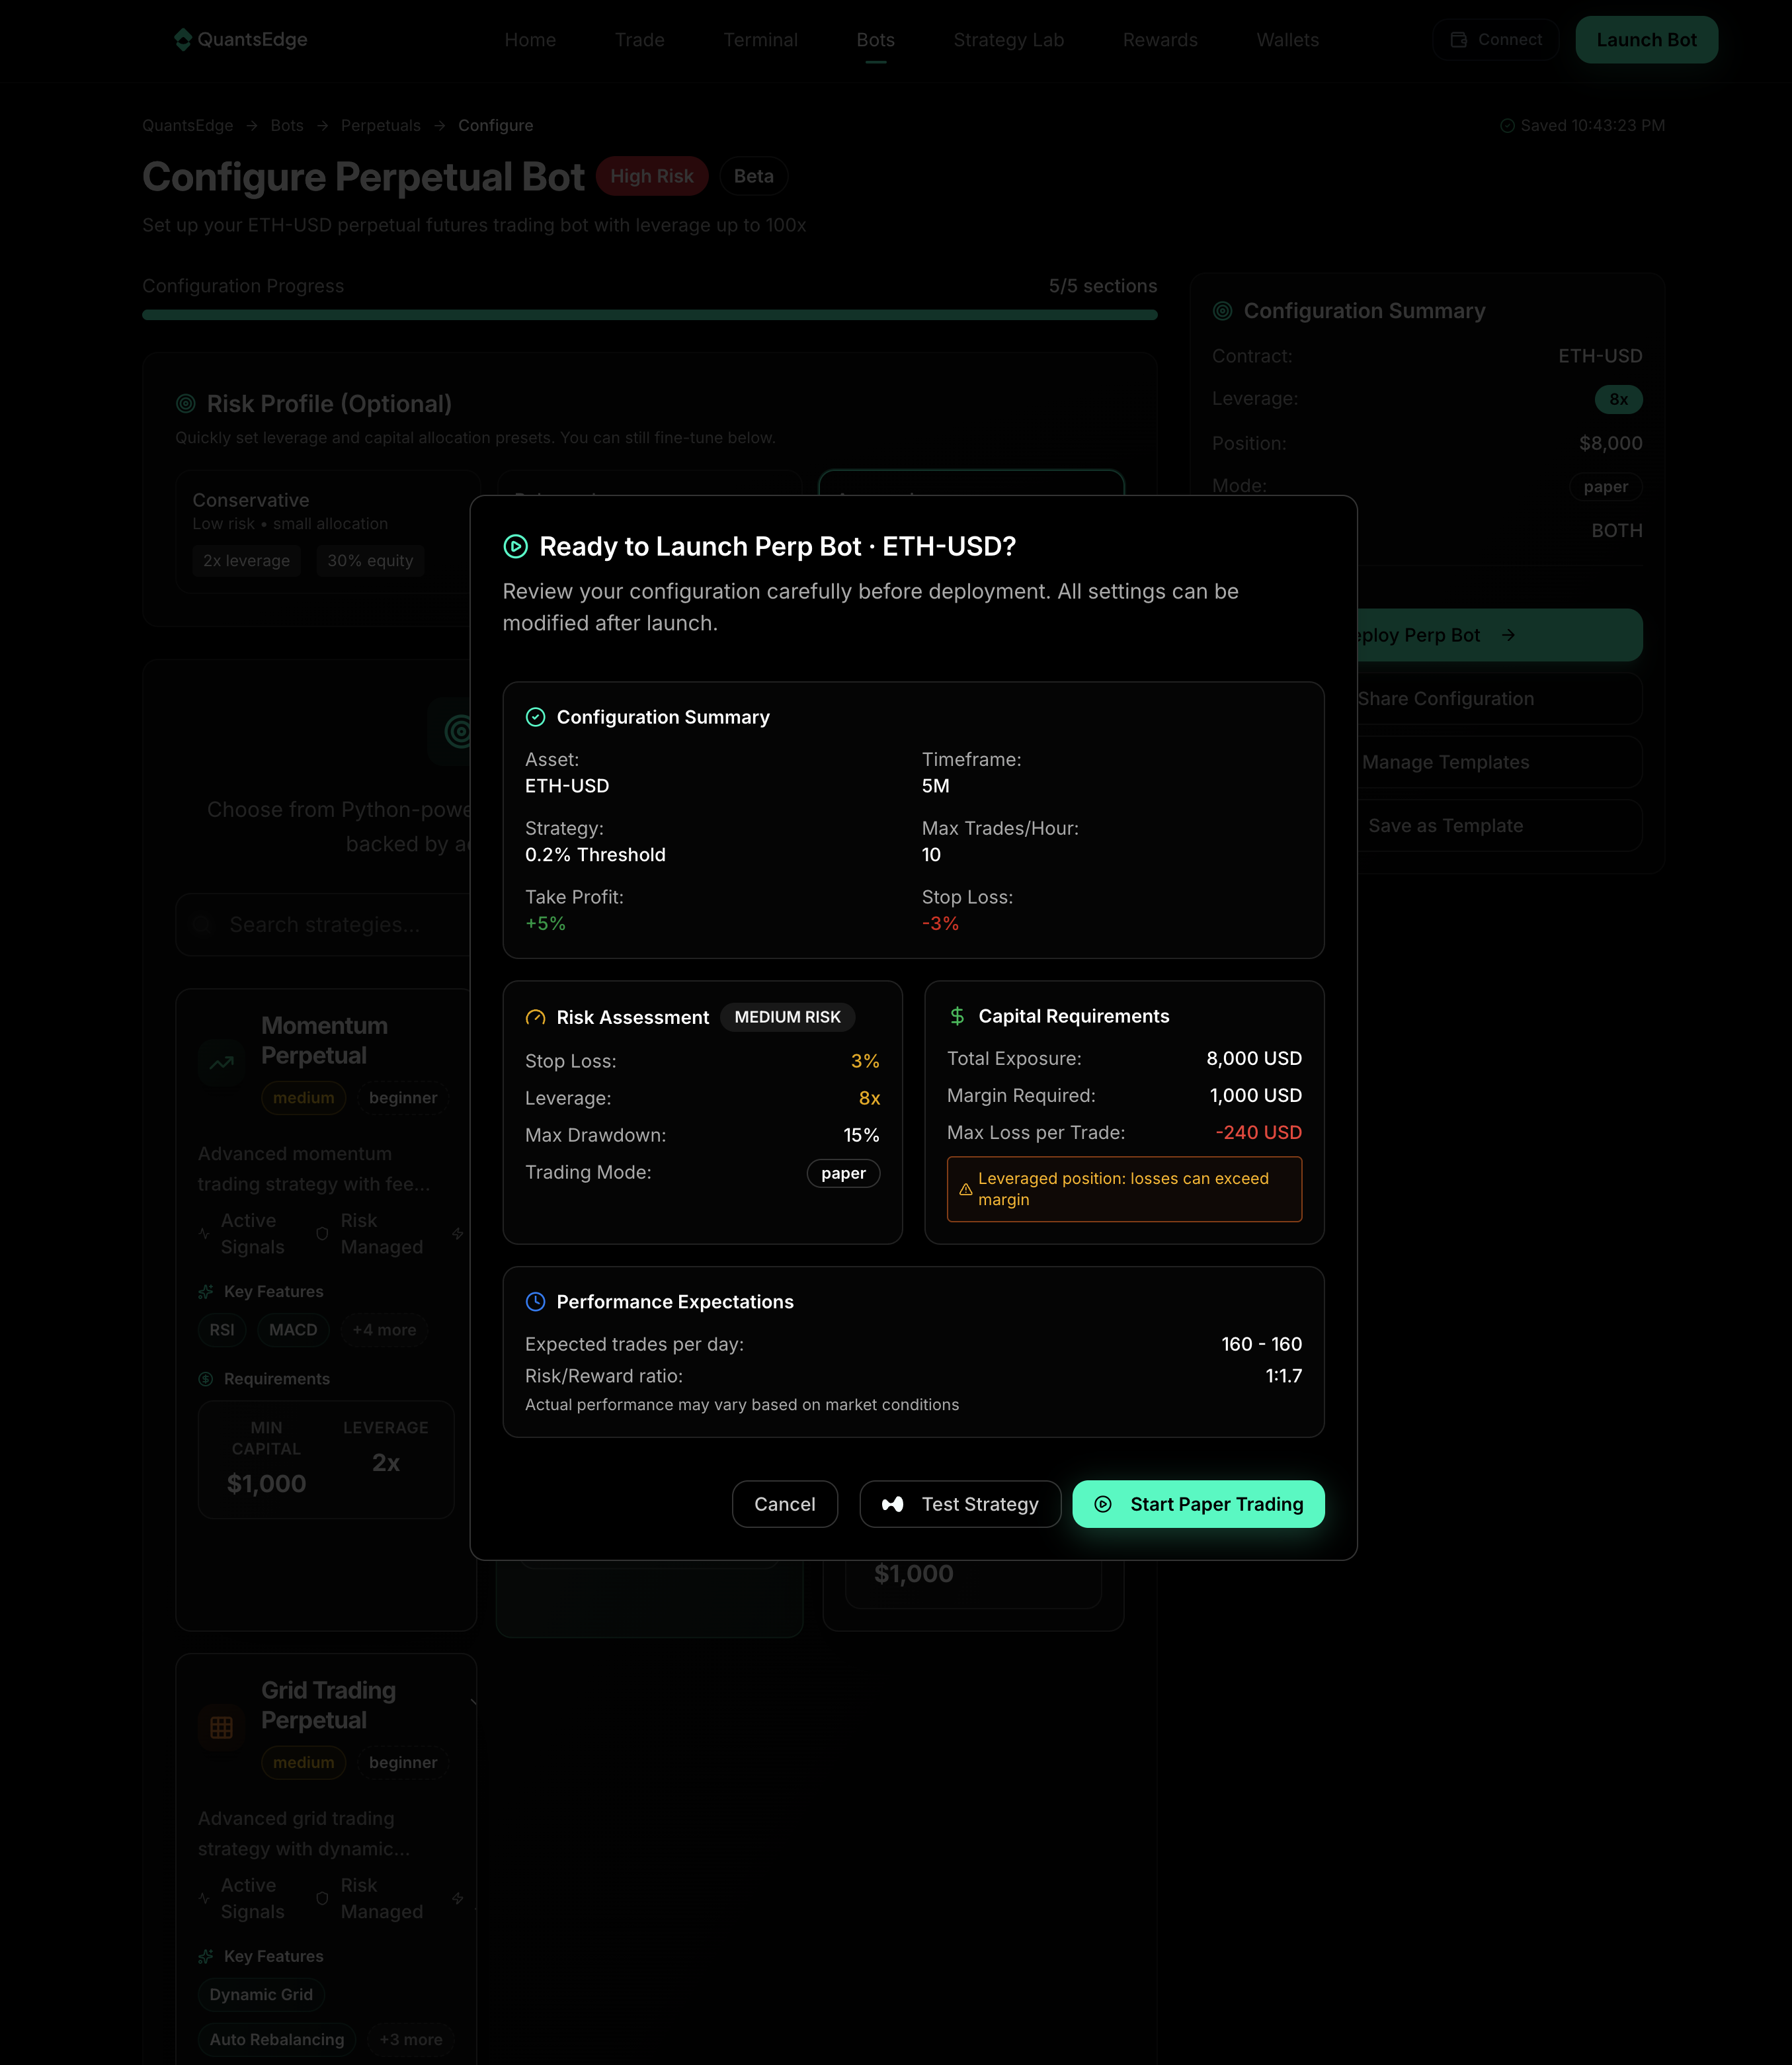Click the QuantsEdge logo icon
This screenshot has width=1792, height=2065.
click(x=182, y=39)
